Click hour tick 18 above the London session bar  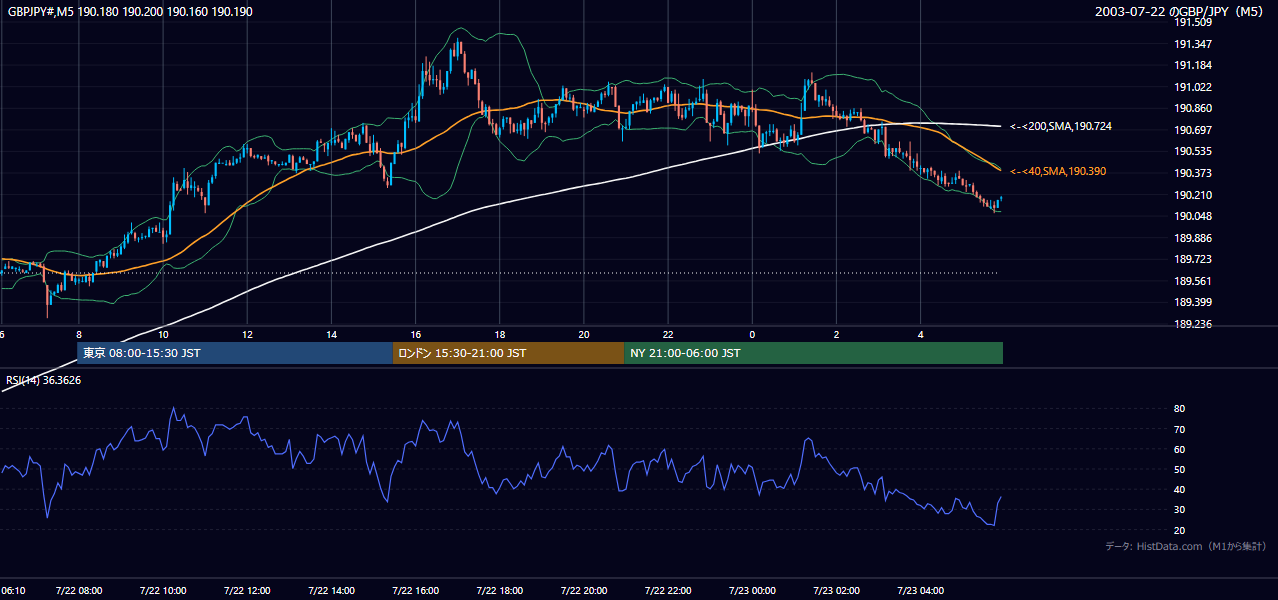(x=500, y=335)
